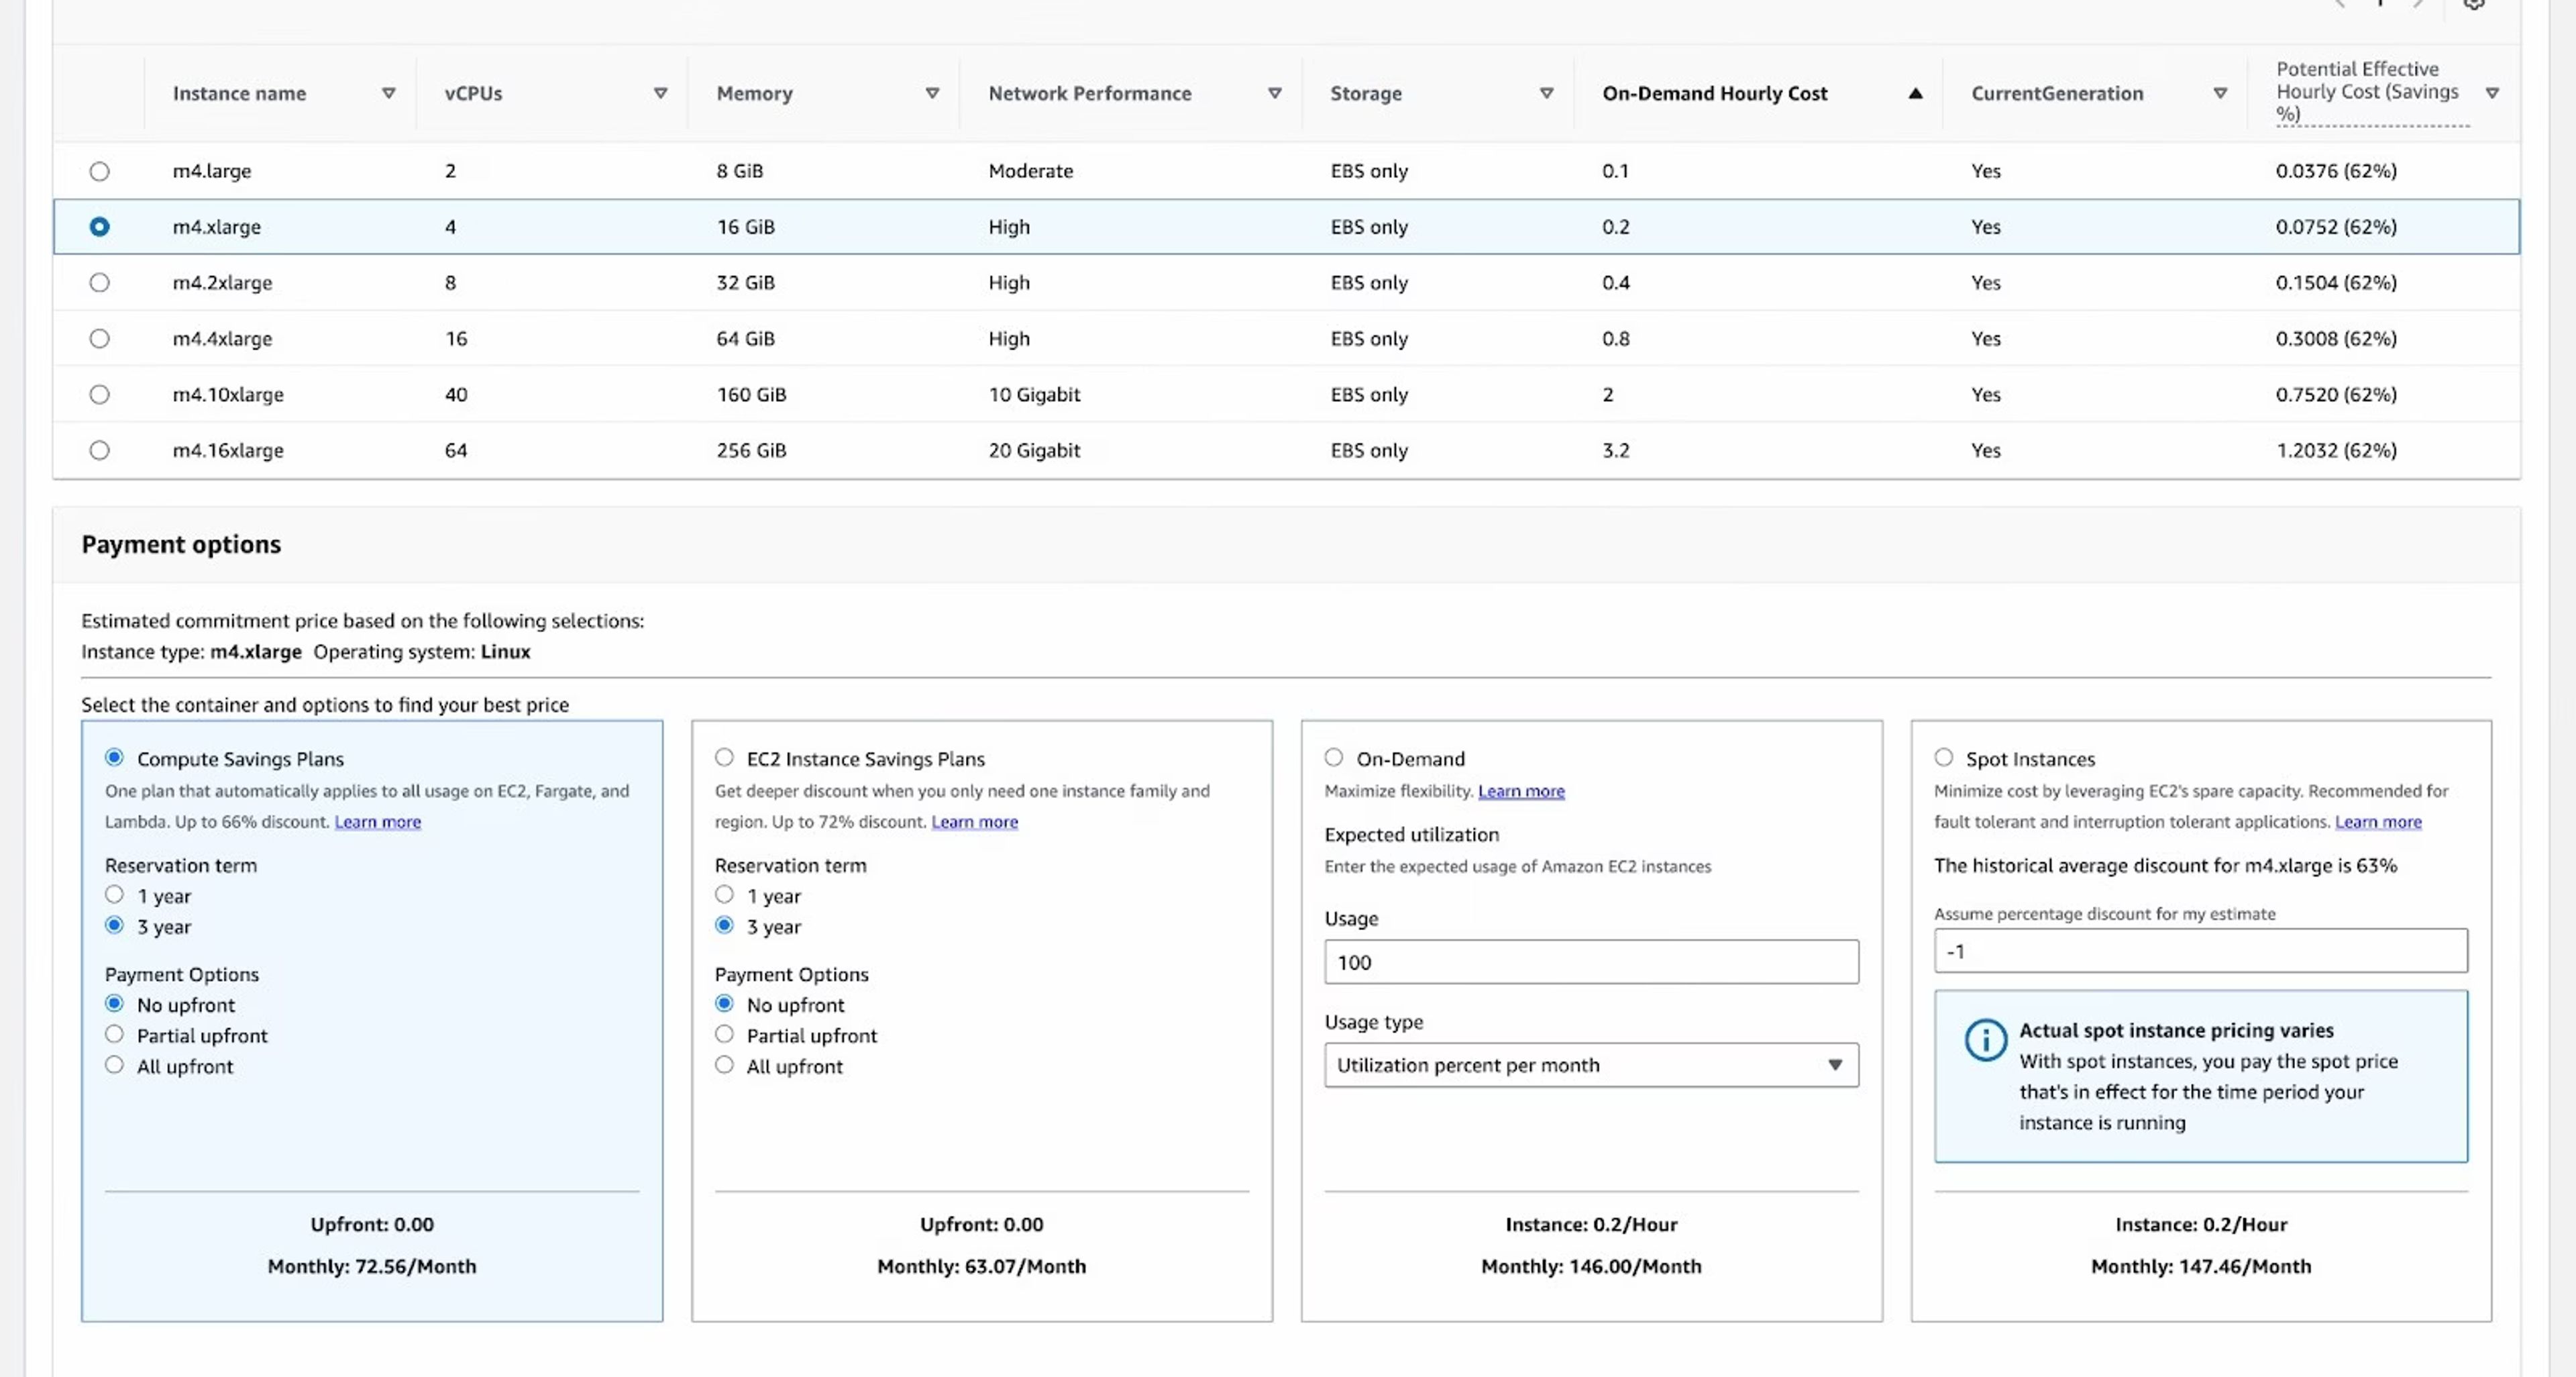The width and height of the screenshot is (2576, 1377).
Task: Click the Usage input field showing 100
Action: point(1591,962)
